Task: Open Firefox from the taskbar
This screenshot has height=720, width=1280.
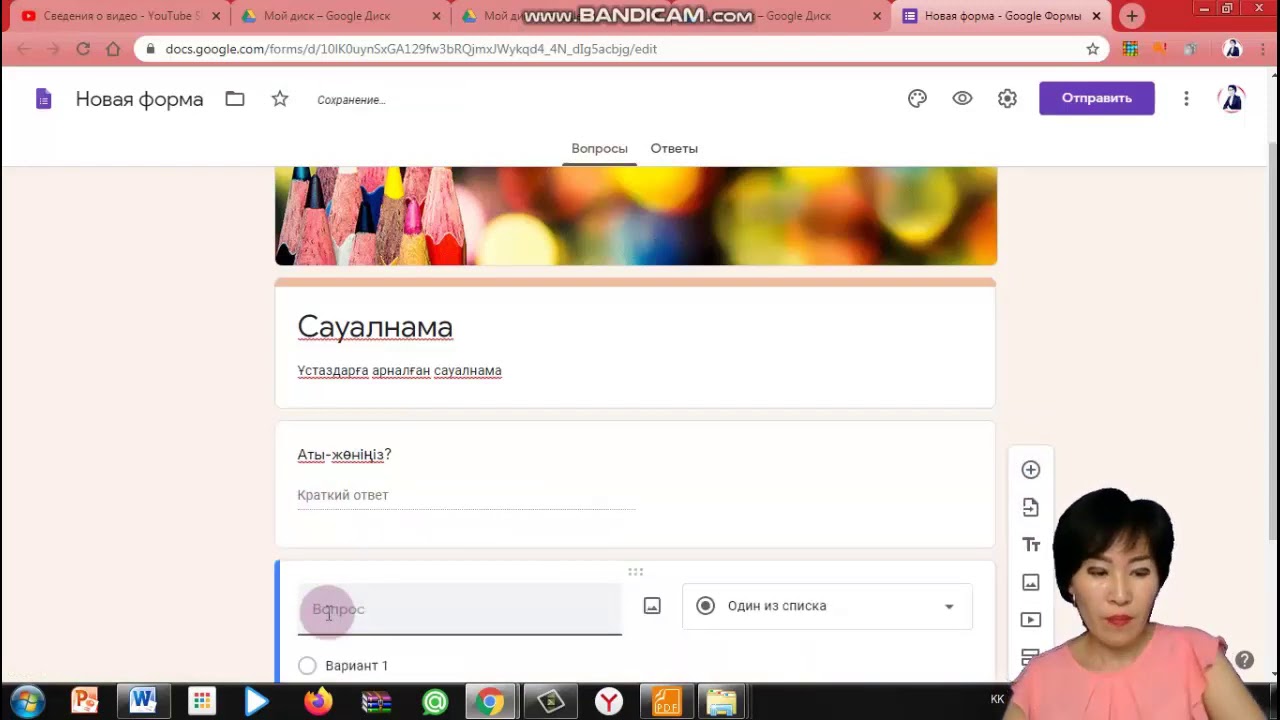Action: [318, 702]
